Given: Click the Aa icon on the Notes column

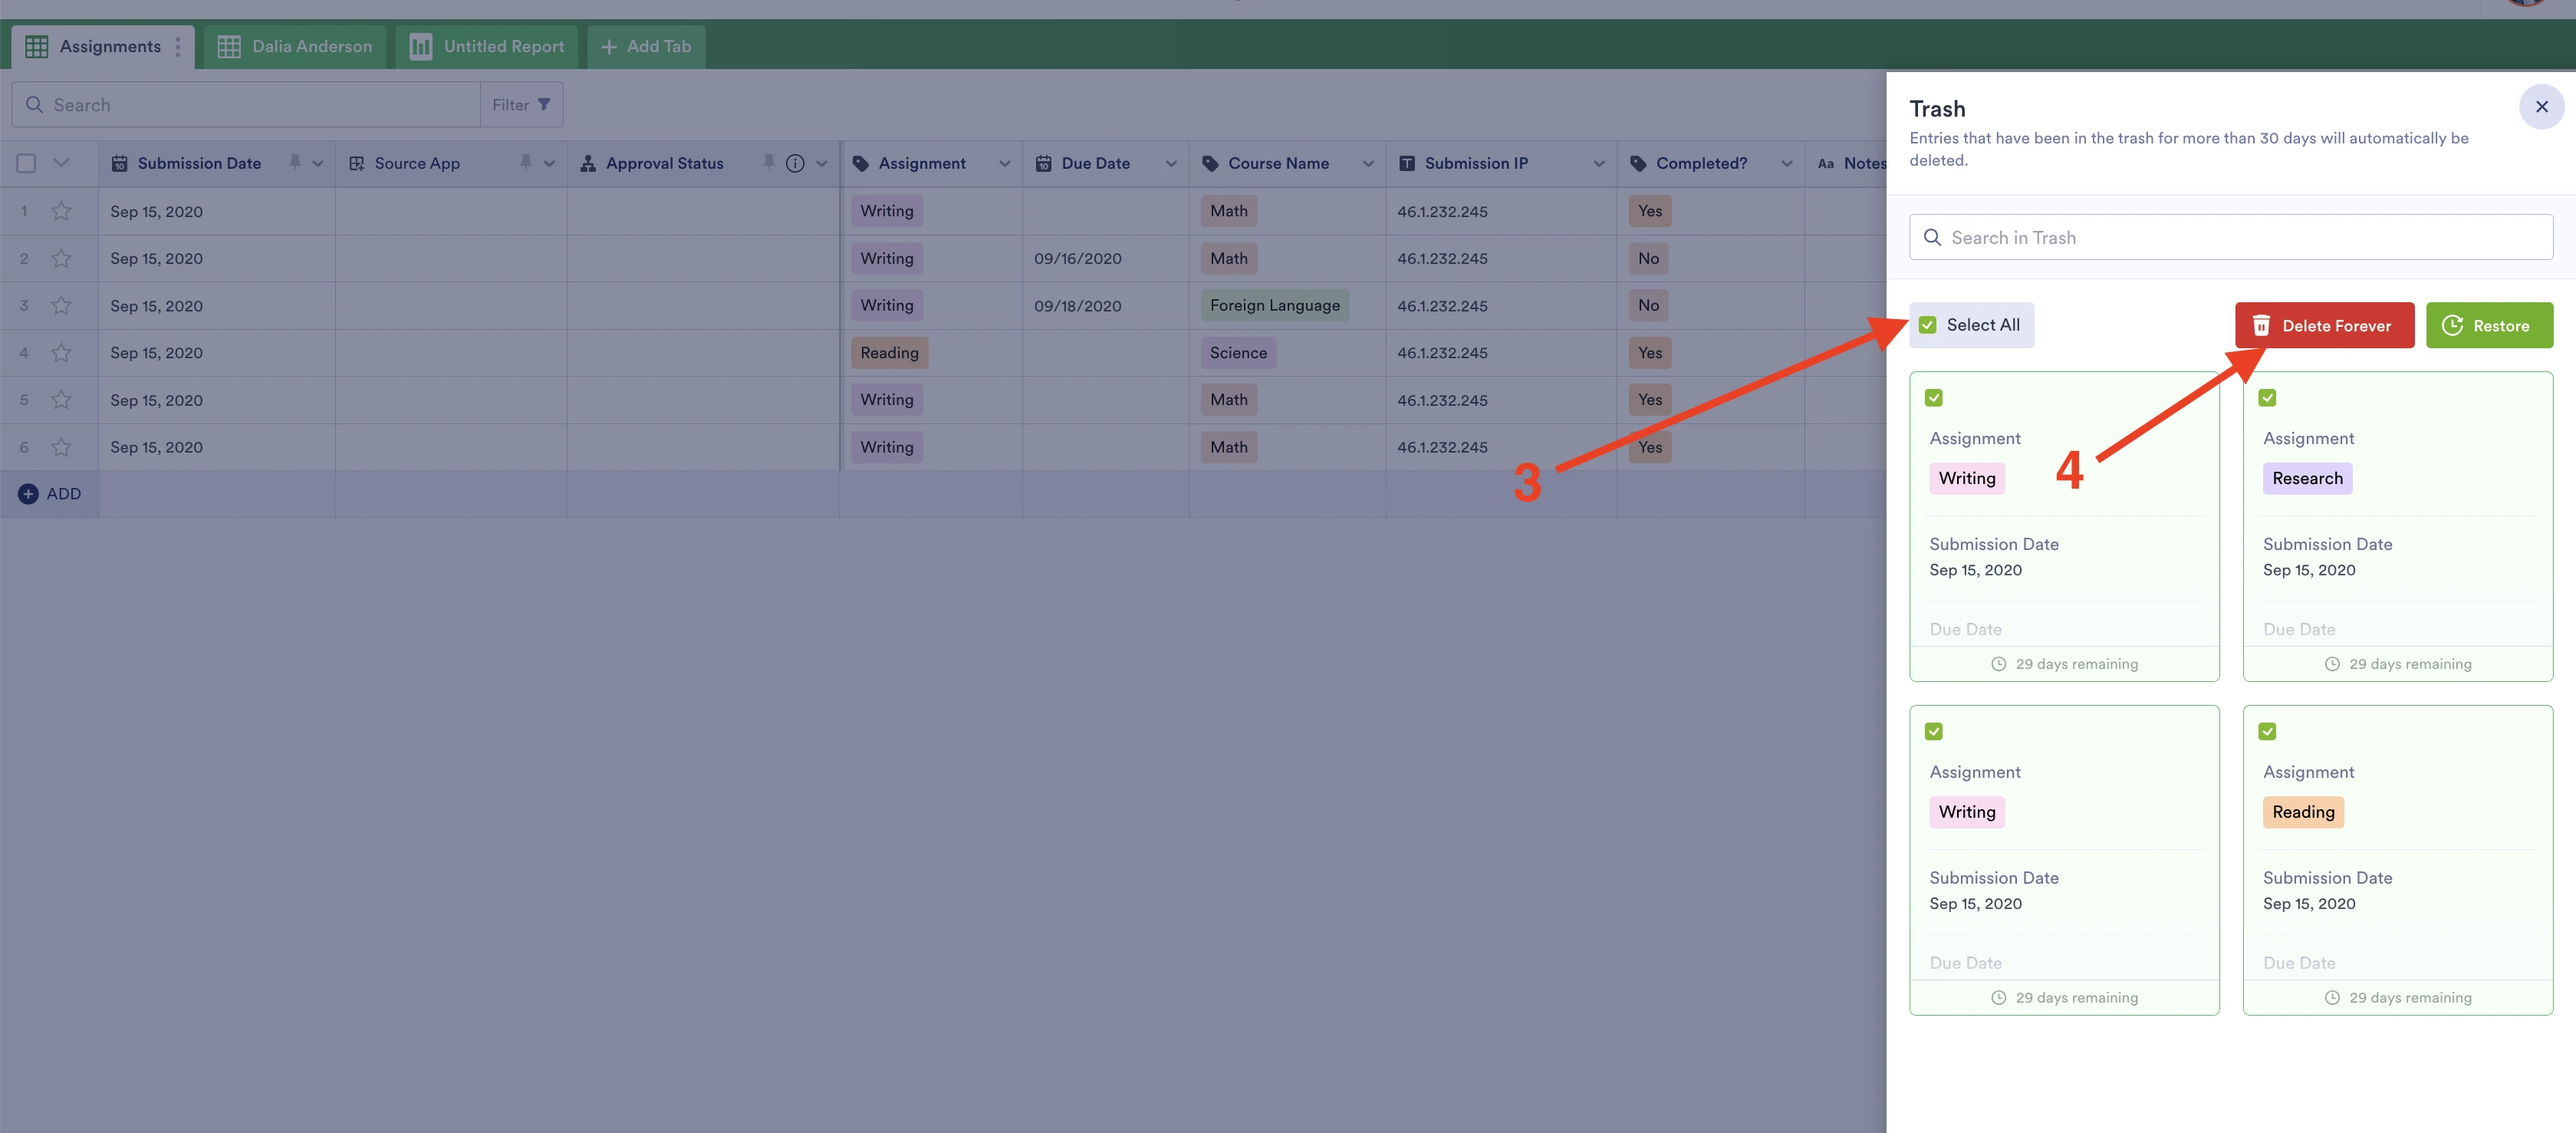Looking at the screenshot, I should point(1826,162).
